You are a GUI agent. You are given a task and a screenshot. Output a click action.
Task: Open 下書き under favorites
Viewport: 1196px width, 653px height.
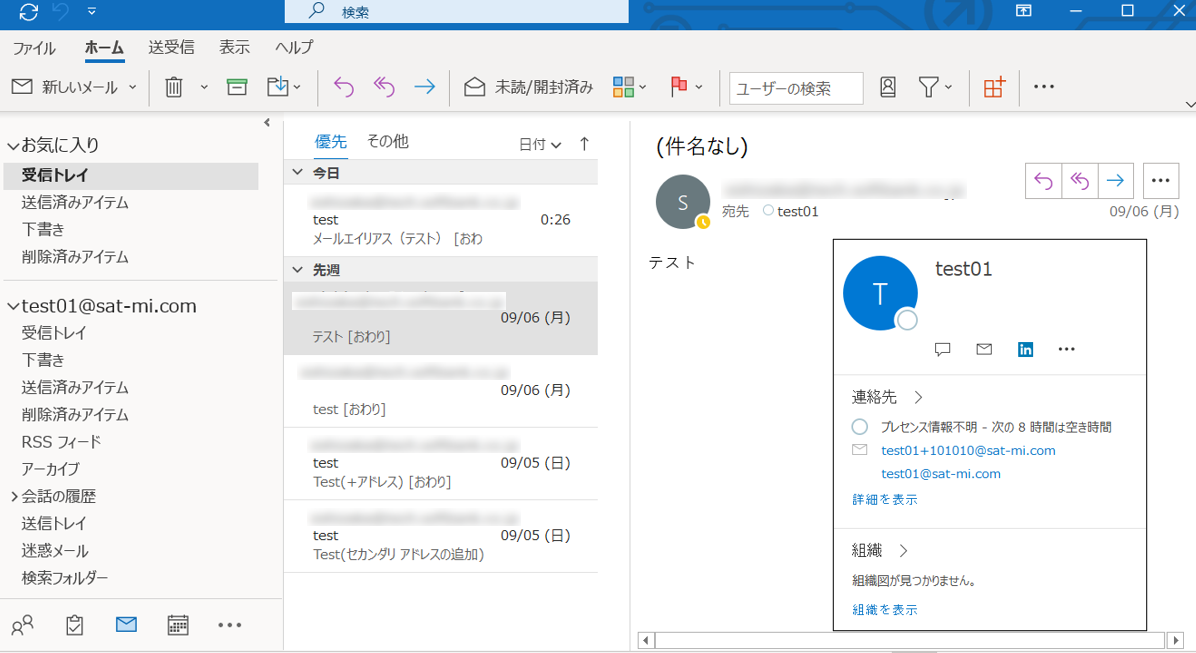click(x=43, y=230)
